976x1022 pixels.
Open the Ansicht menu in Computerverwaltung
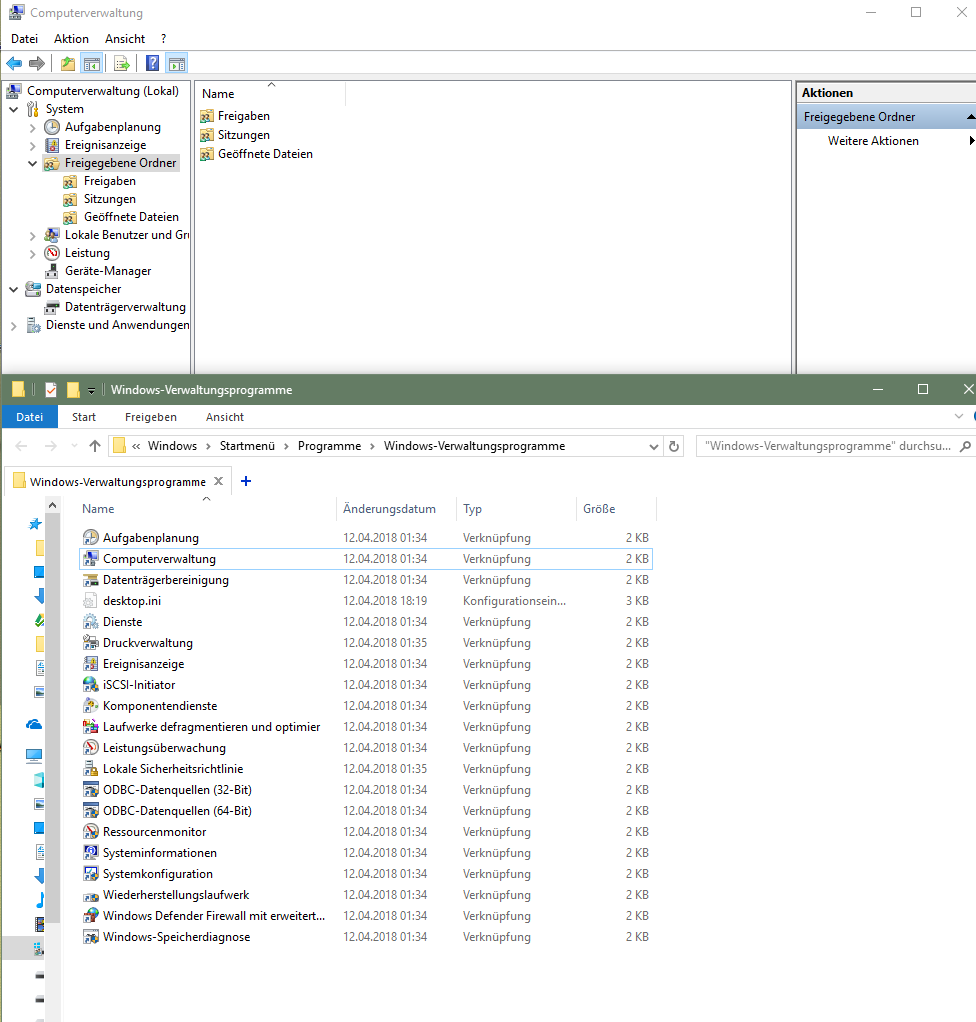pos(125,39)
